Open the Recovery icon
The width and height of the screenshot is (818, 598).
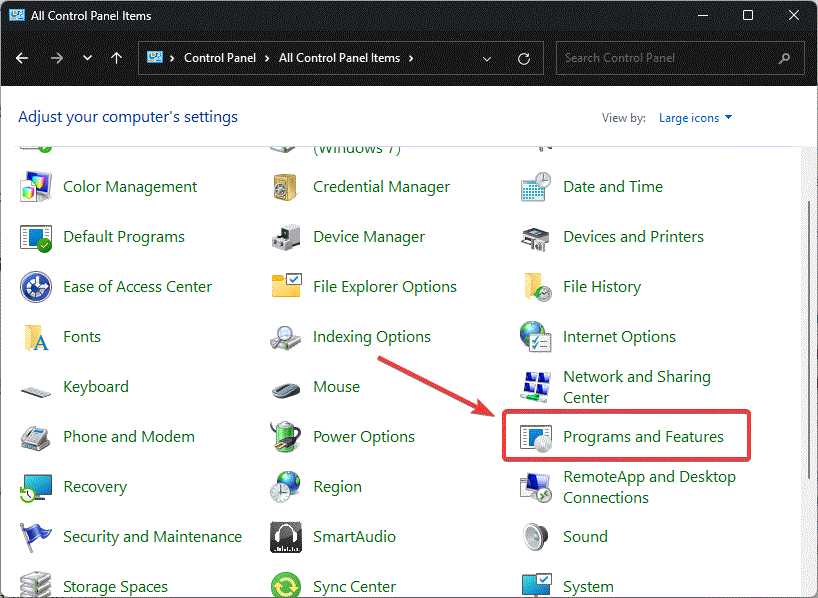(x=35, y=487)
